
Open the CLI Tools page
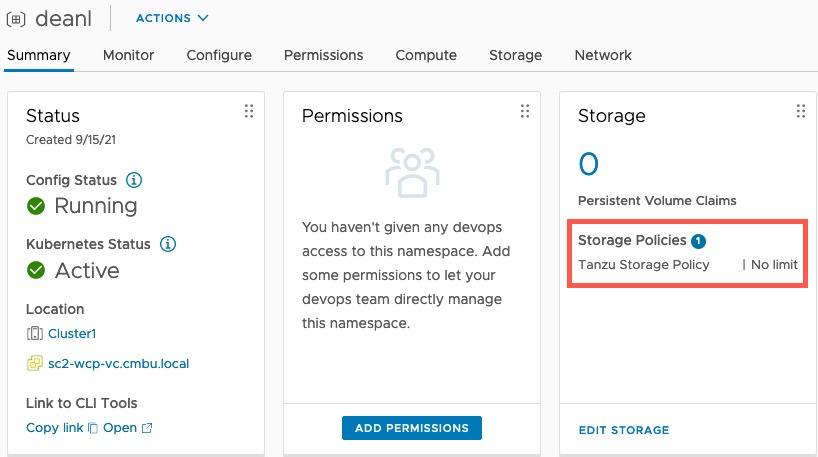pyautogui.click(x=120, y=428)
